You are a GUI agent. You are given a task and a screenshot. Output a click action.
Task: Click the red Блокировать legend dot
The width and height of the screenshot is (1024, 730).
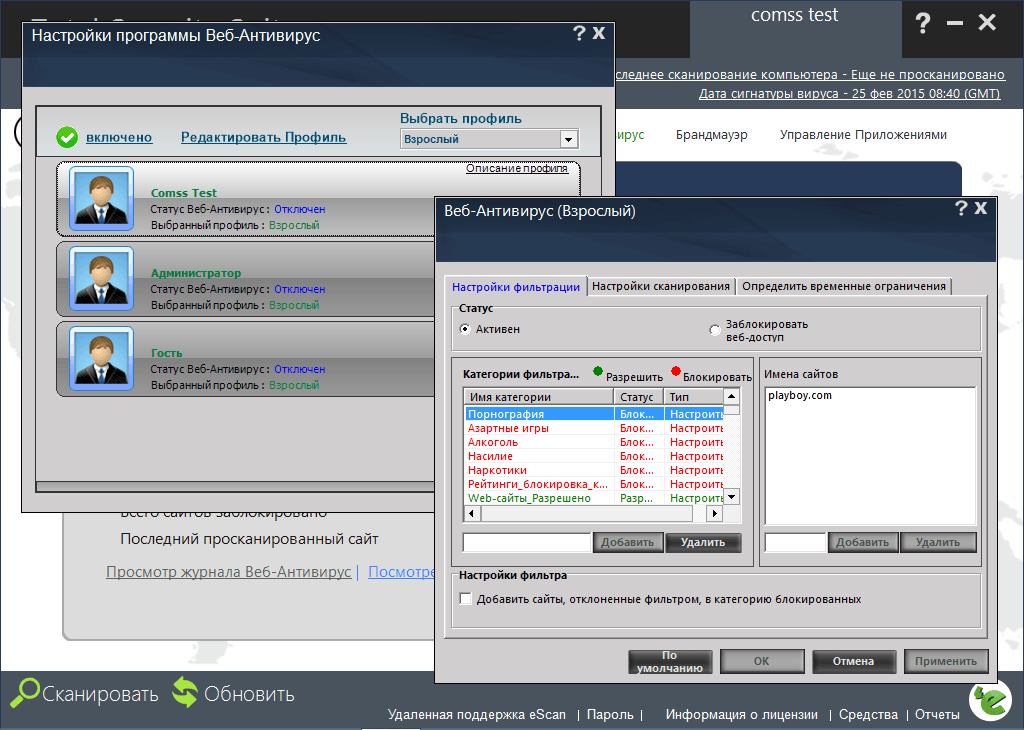coord(676,372)
